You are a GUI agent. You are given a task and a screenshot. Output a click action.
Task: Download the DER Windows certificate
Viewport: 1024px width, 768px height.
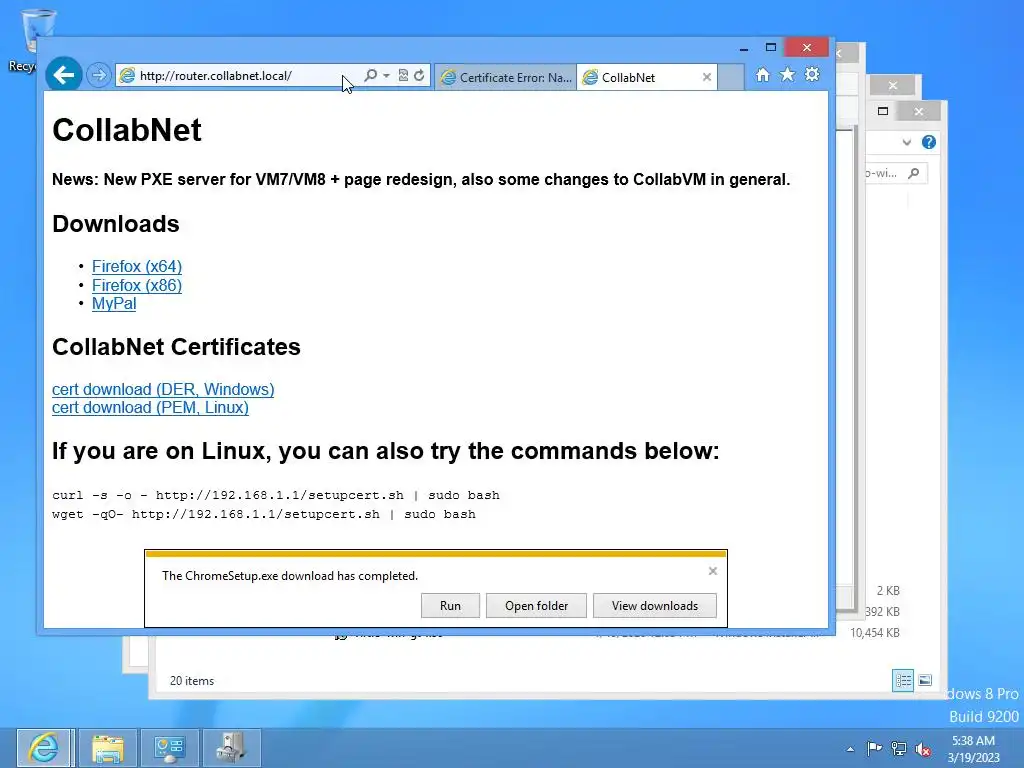click(163, 389)
